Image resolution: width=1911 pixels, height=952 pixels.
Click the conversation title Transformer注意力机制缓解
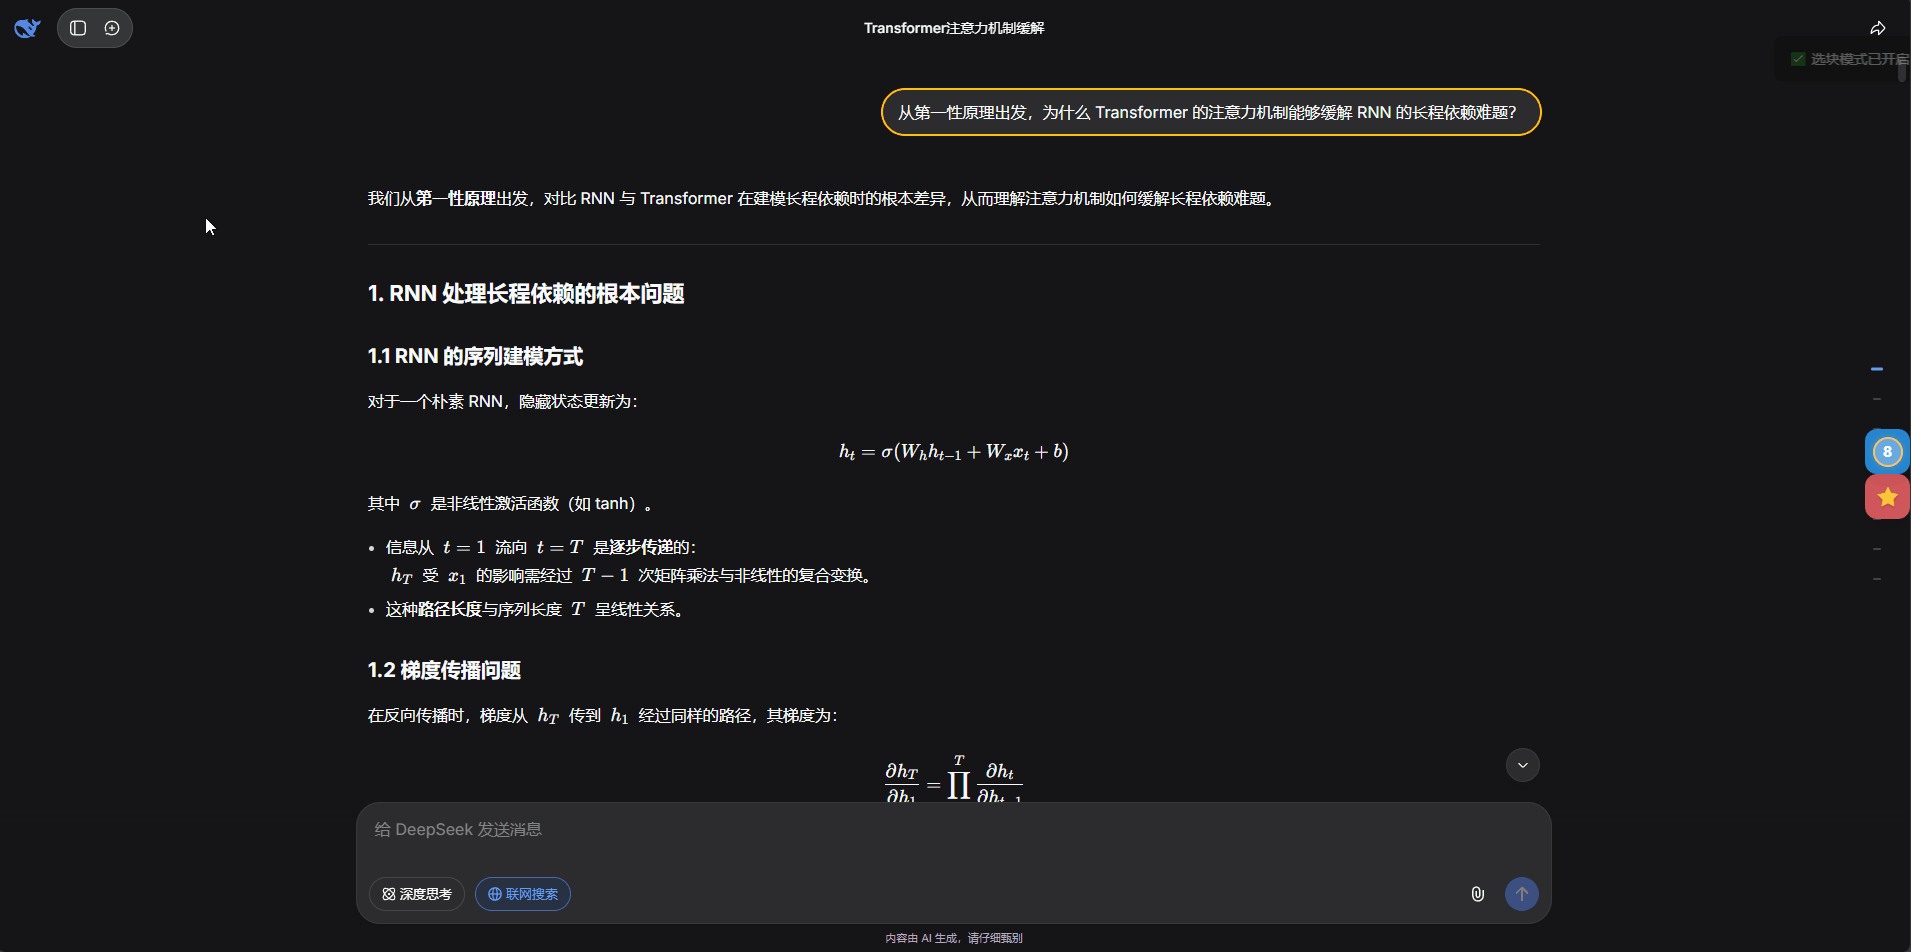954,28
